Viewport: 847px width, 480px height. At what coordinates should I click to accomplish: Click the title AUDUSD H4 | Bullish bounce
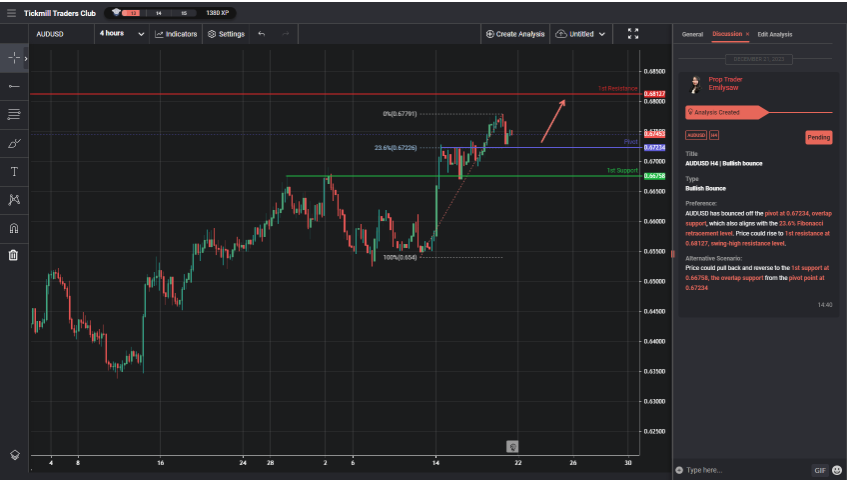point(723,164)
